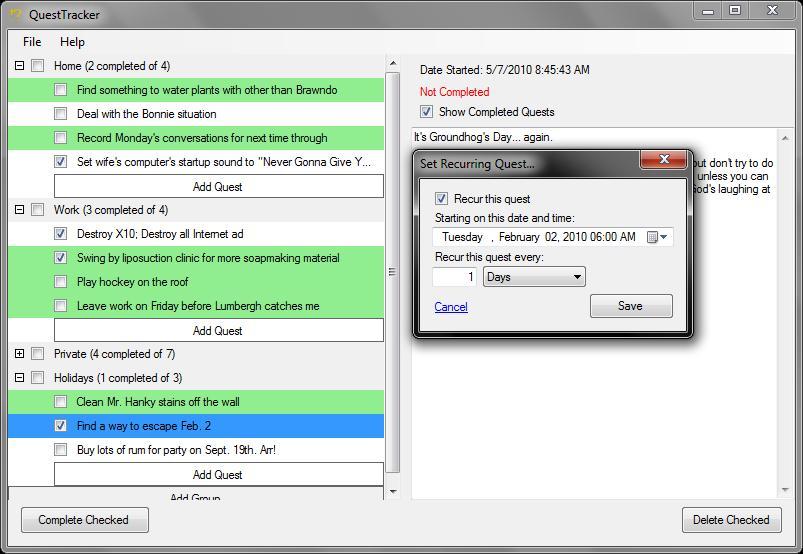Select 'Clean Mr. Hanky stains off the wall'

click(x=158, y=401)
